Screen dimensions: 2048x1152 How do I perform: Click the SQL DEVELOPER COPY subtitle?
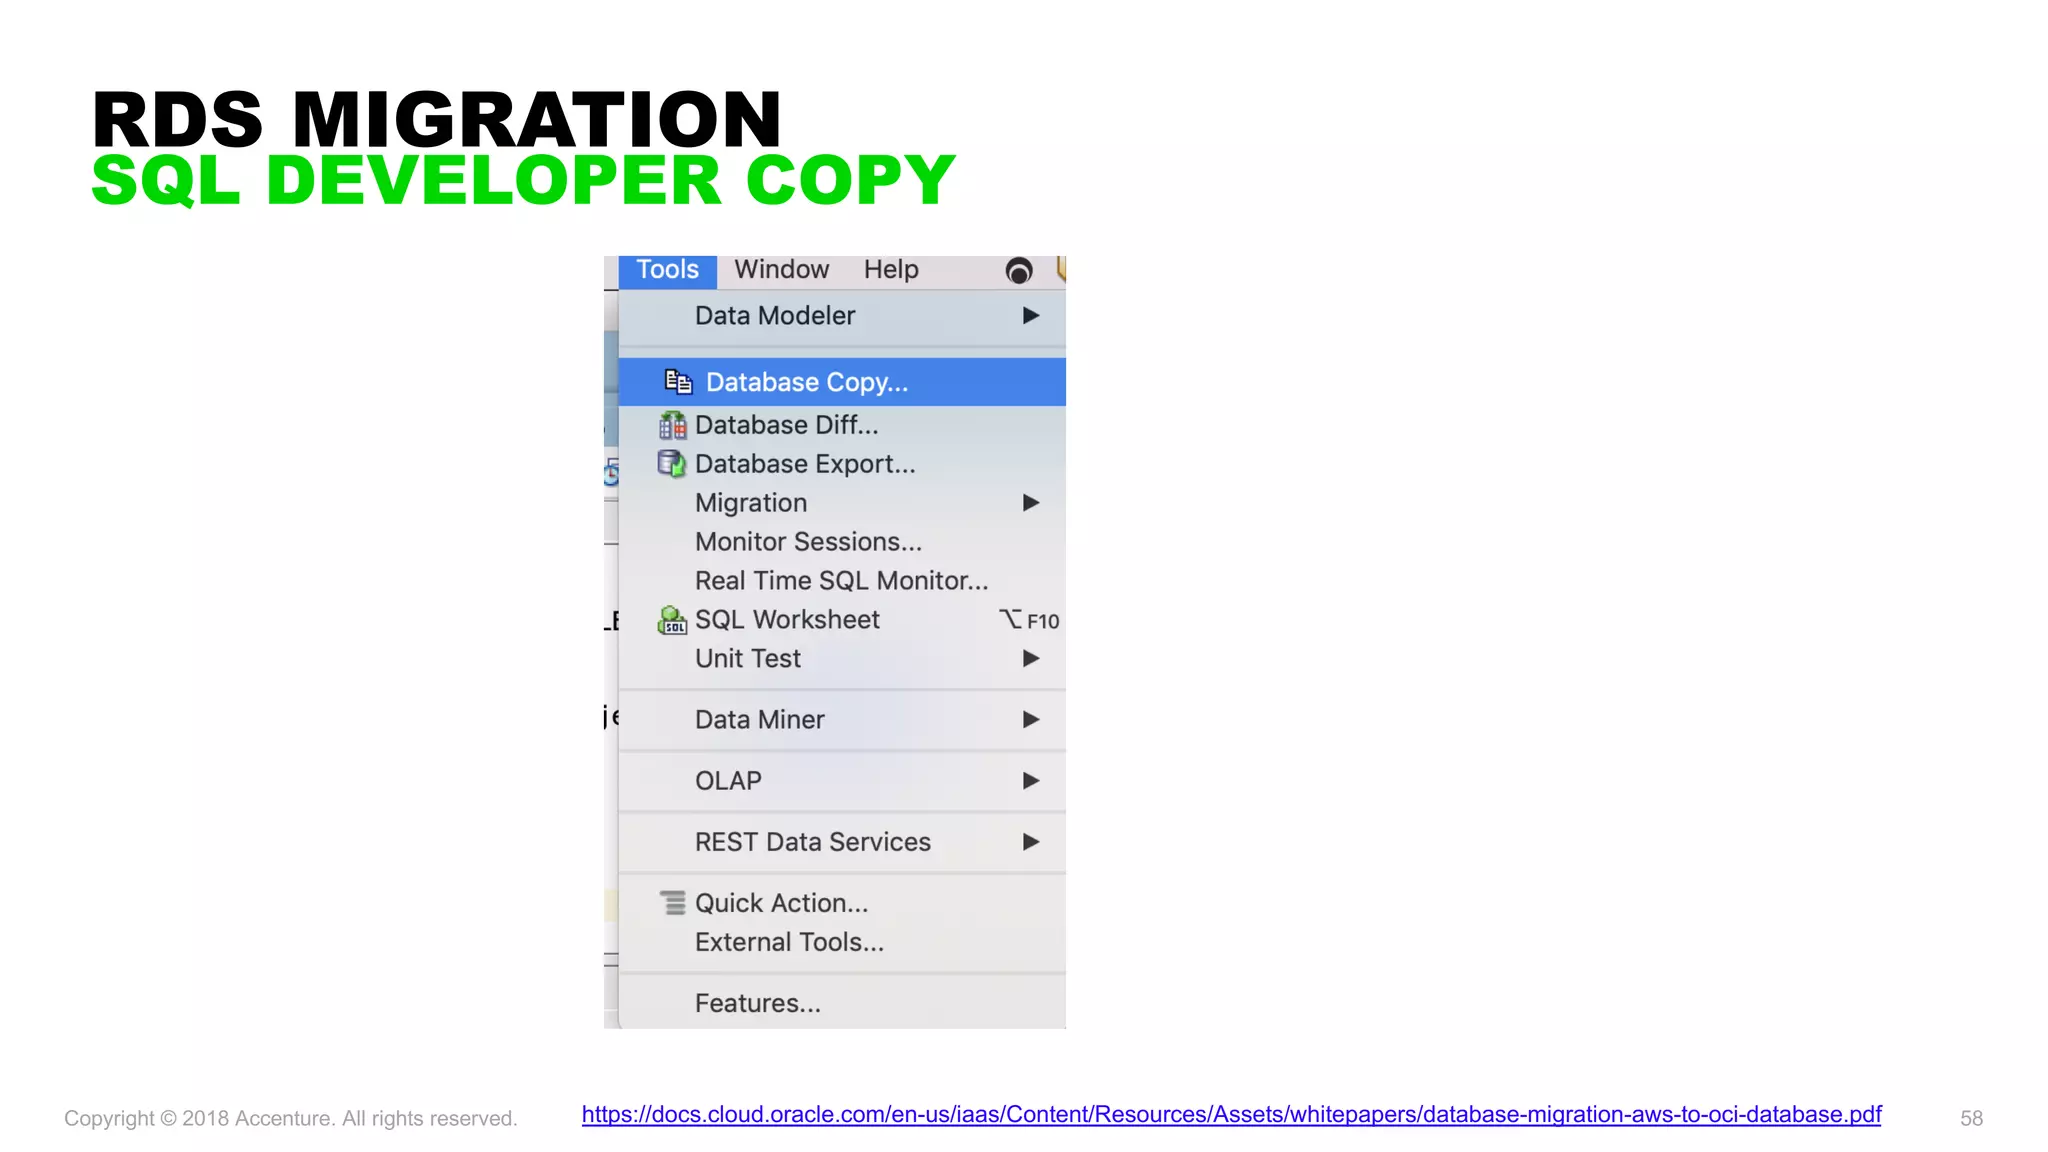pos(523,180)
